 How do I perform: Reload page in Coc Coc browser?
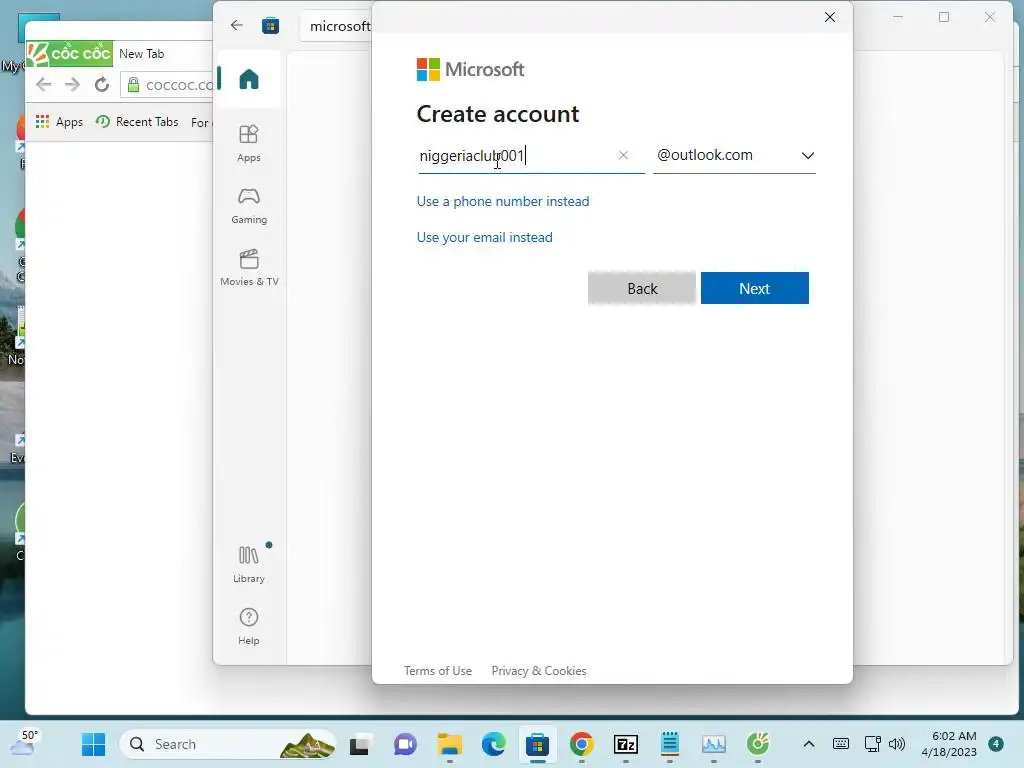pos(101,84)
